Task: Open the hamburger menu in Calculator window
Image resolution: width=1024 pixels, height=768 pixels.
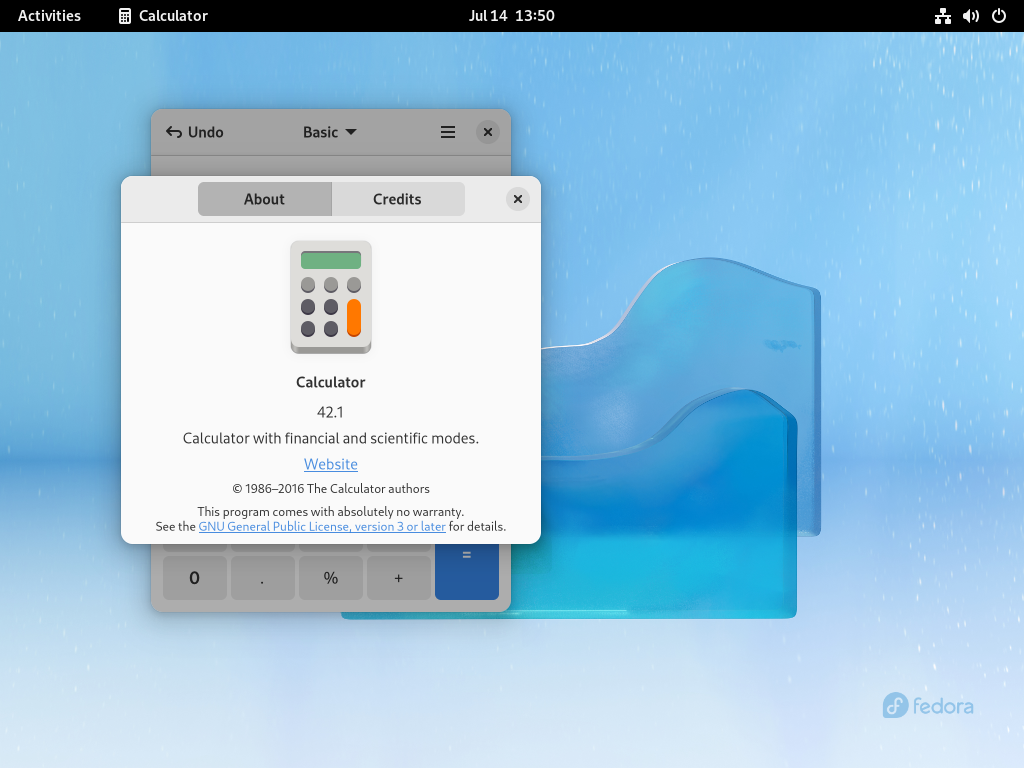Action: [448, 132]
